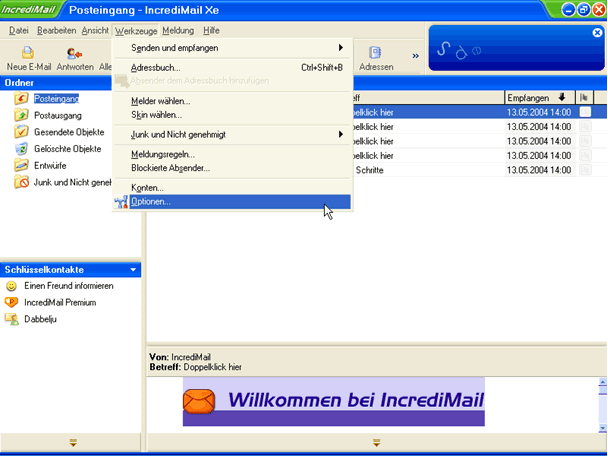Open the Junk und Nicht genehmigt folder
608x457 pixels.
pyautogui.click(x=72, y=182)
